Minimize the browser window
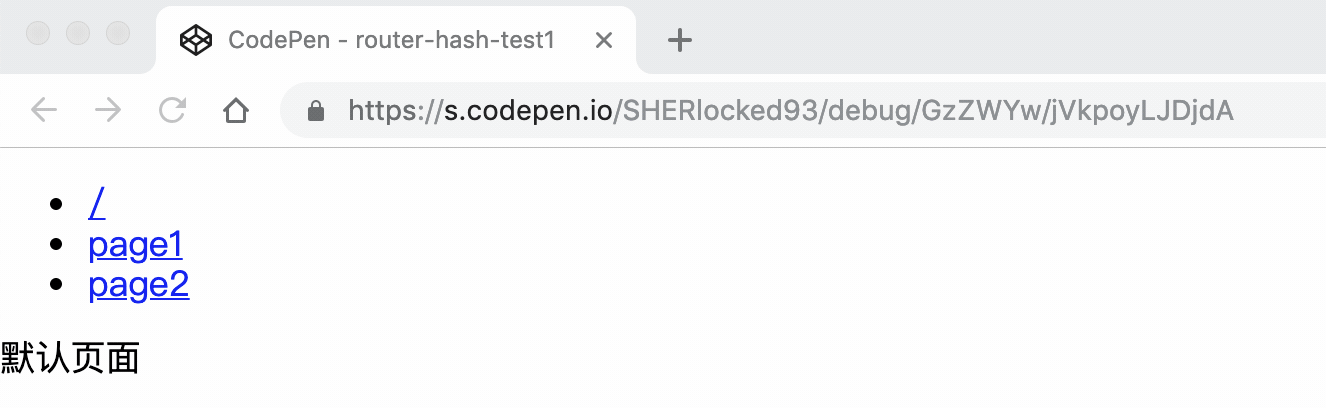 (x=78, y=33)
